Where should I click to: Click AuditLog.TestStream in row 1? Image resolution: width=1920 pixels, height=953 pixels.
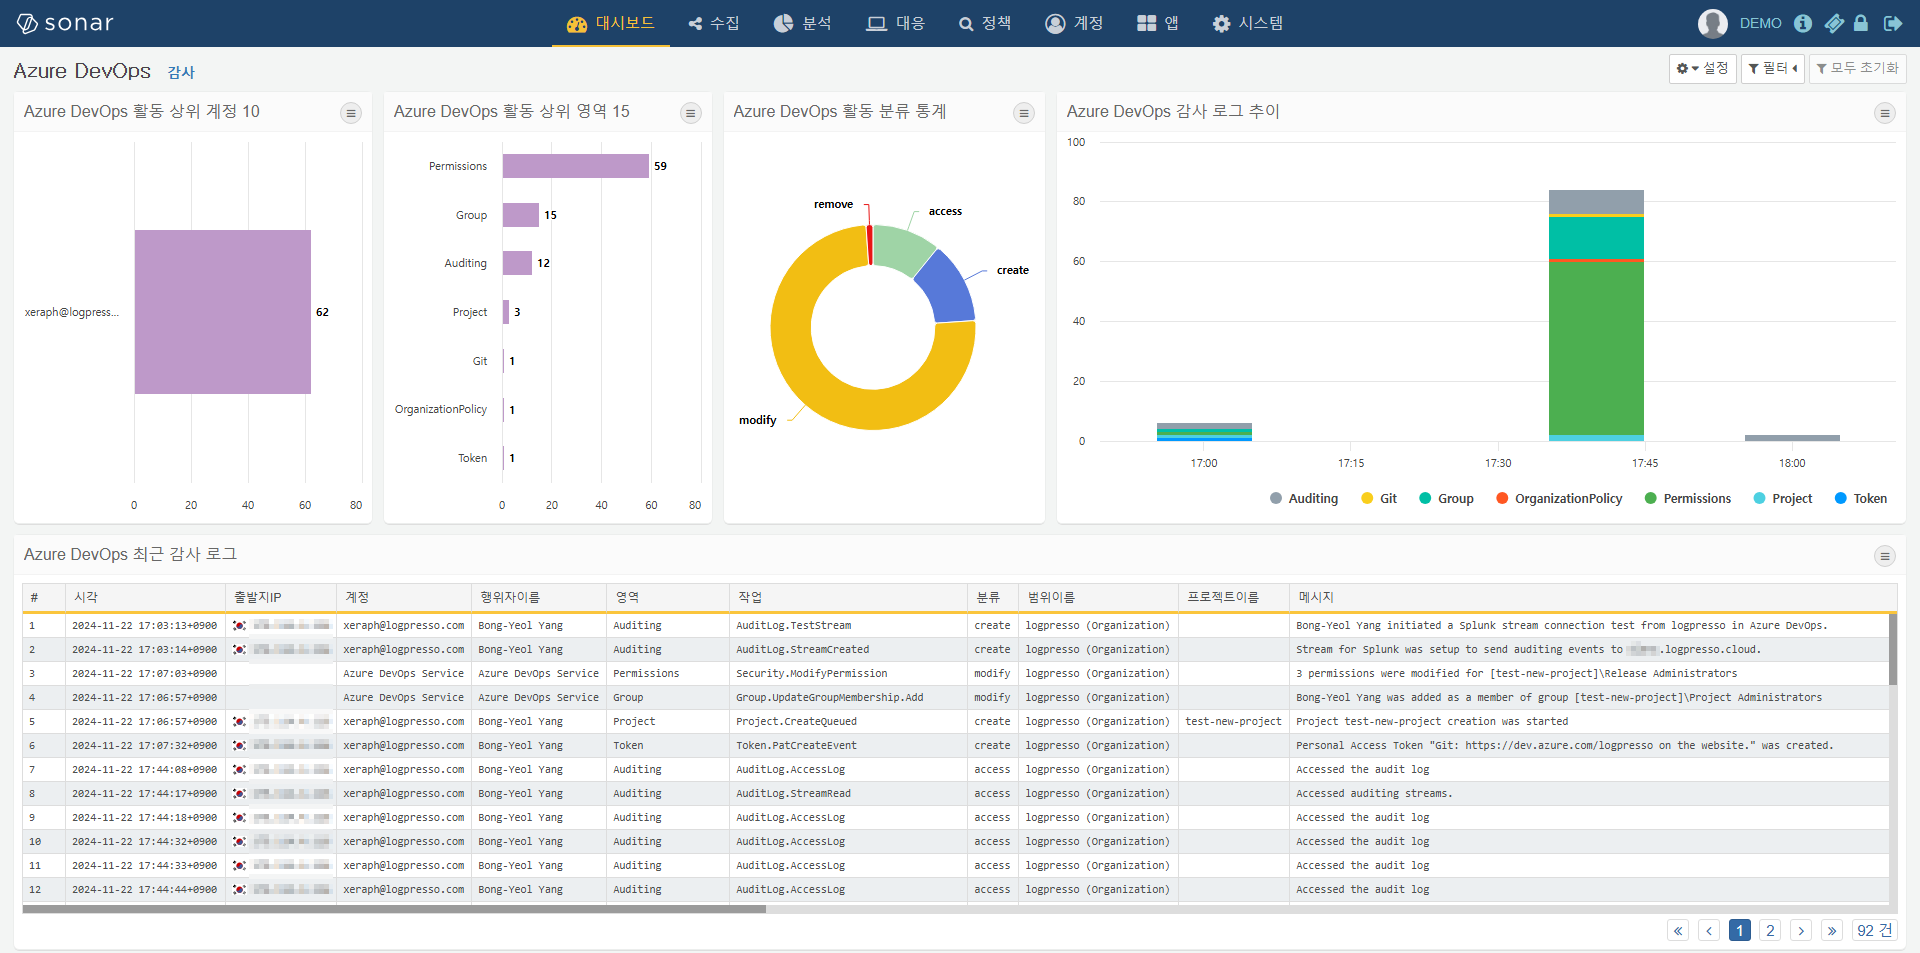(x=794, y=625)
